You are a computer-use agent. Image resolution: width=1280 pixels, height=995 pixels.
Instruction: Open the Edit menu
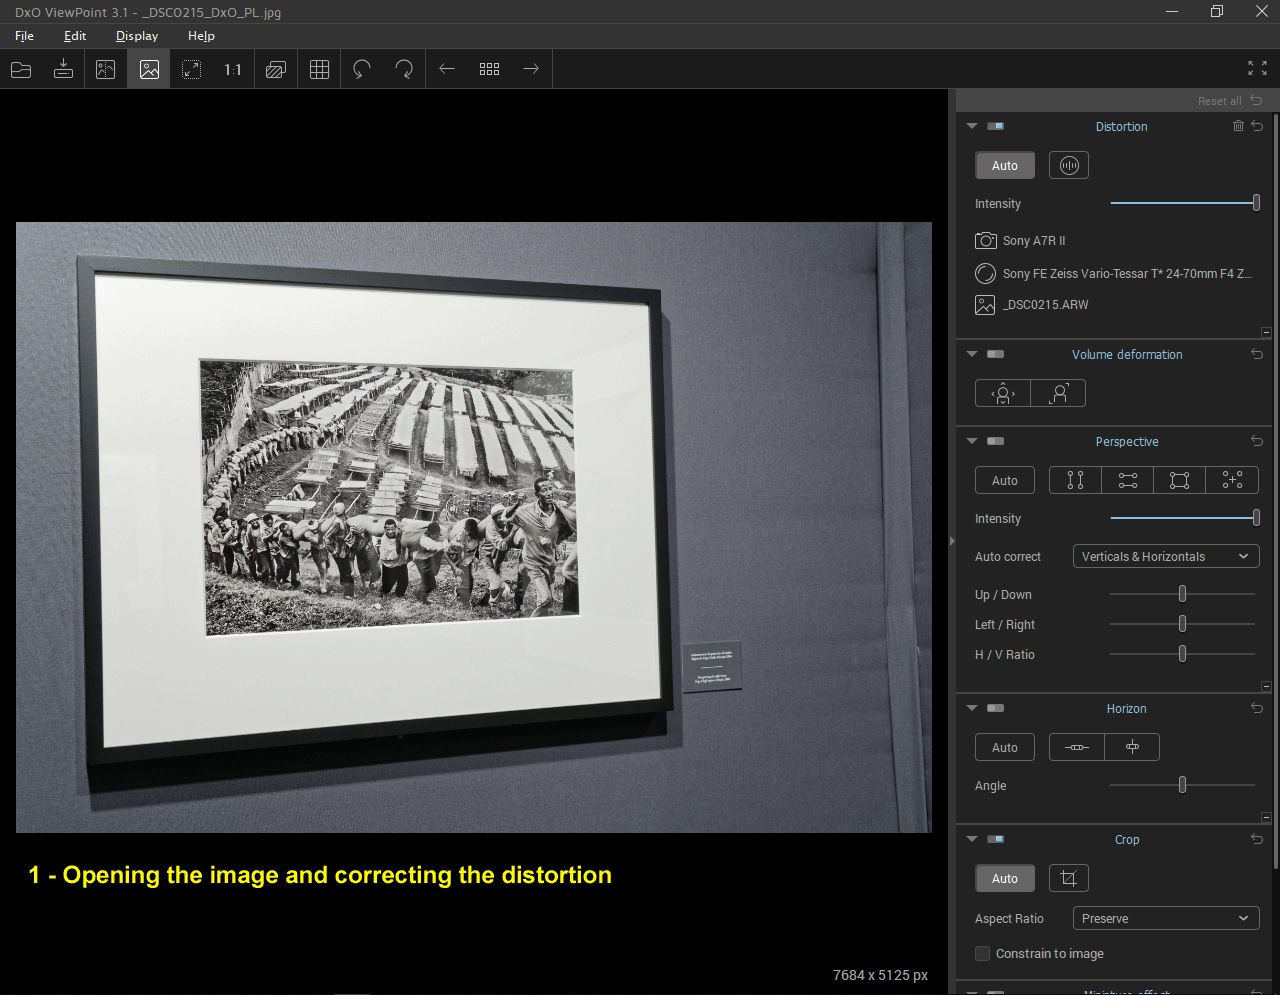[75, 35]
